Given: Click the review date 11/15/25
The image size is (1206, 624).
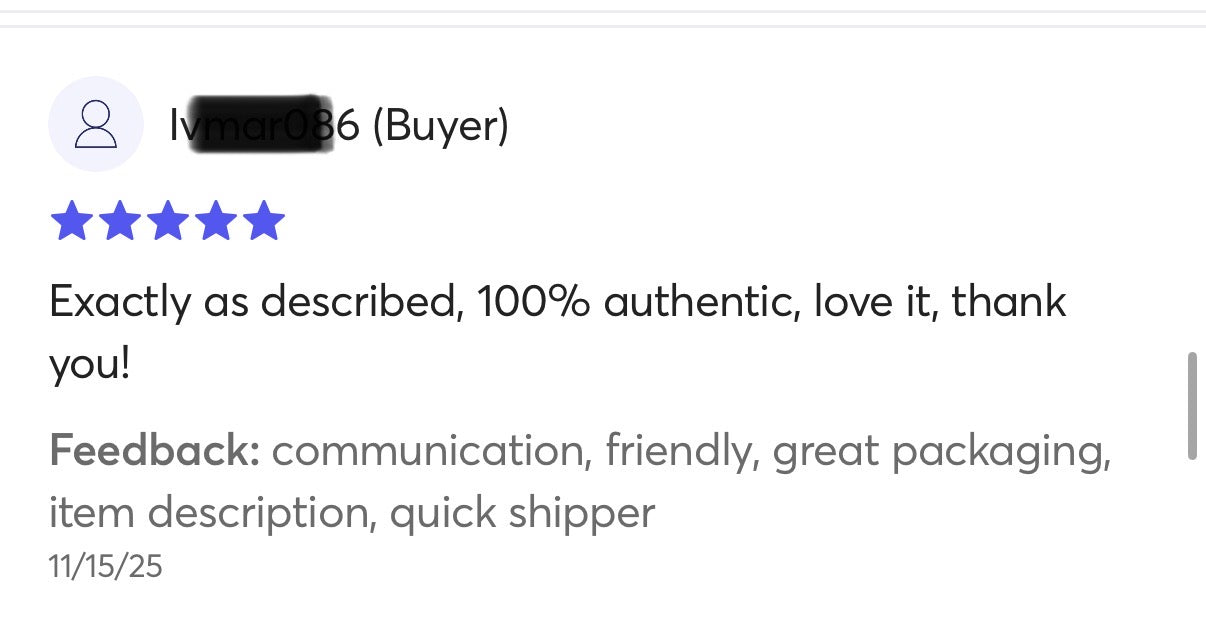Looking at the screenshot, I should point(105,567).
